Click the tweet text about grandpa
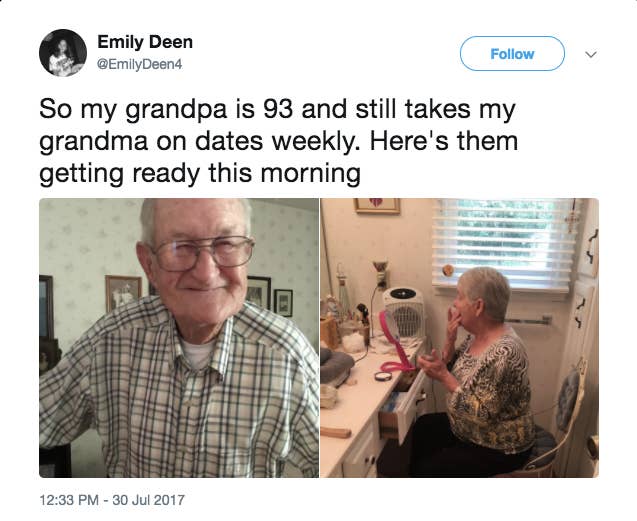Image resolution: width=637 pixels, height=521 pixels. point(279,141)
